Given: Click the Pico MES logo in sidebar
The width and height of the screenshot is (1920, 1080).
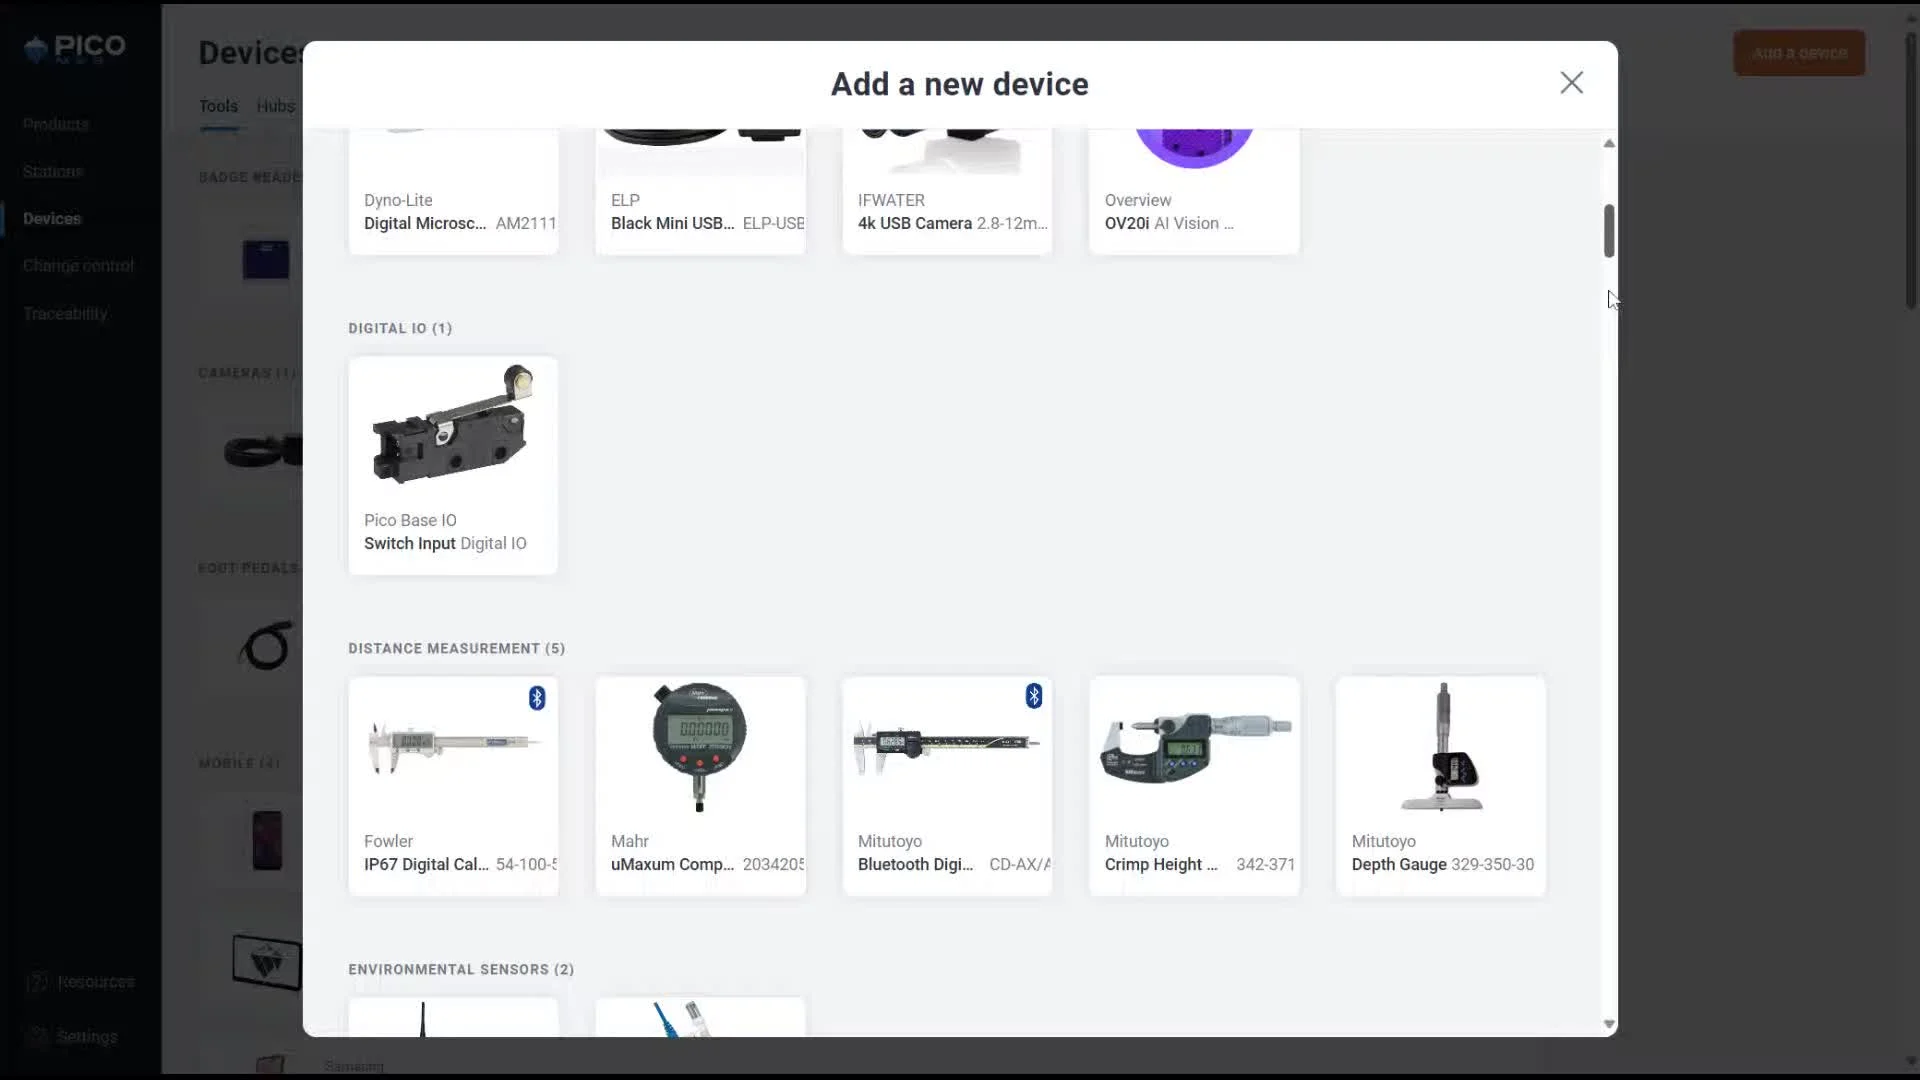Looking at the screenshot, I should (x=75, y=49).
